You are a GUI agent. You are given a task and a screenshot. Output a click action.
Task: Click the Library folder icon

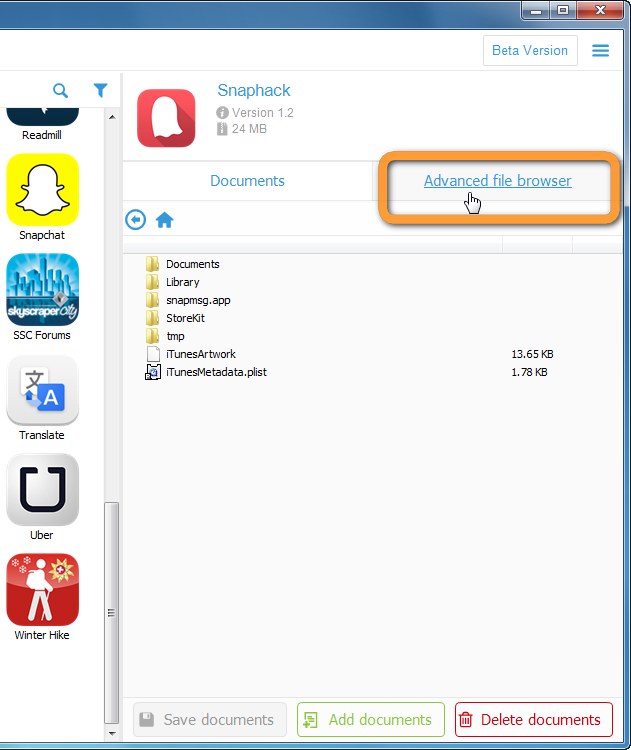click(x=152, y=282)
